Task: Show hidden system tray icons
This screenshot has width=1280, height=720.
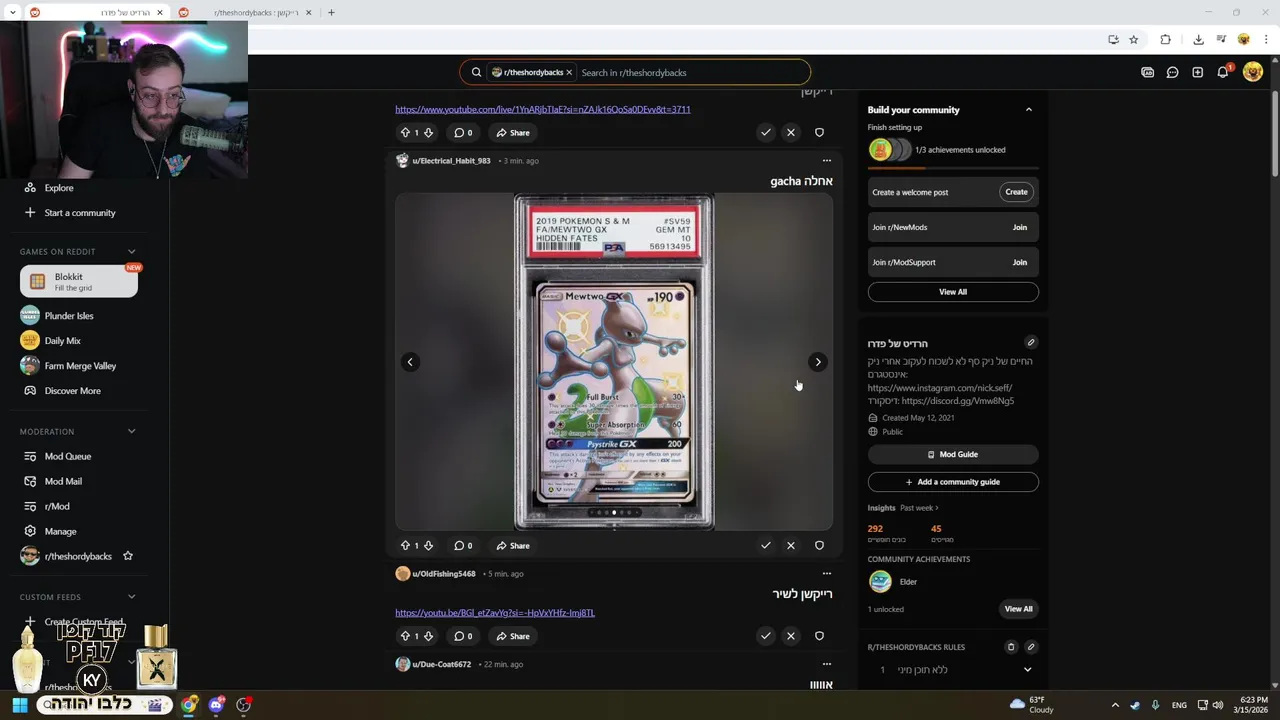Action: [1115, 705]
